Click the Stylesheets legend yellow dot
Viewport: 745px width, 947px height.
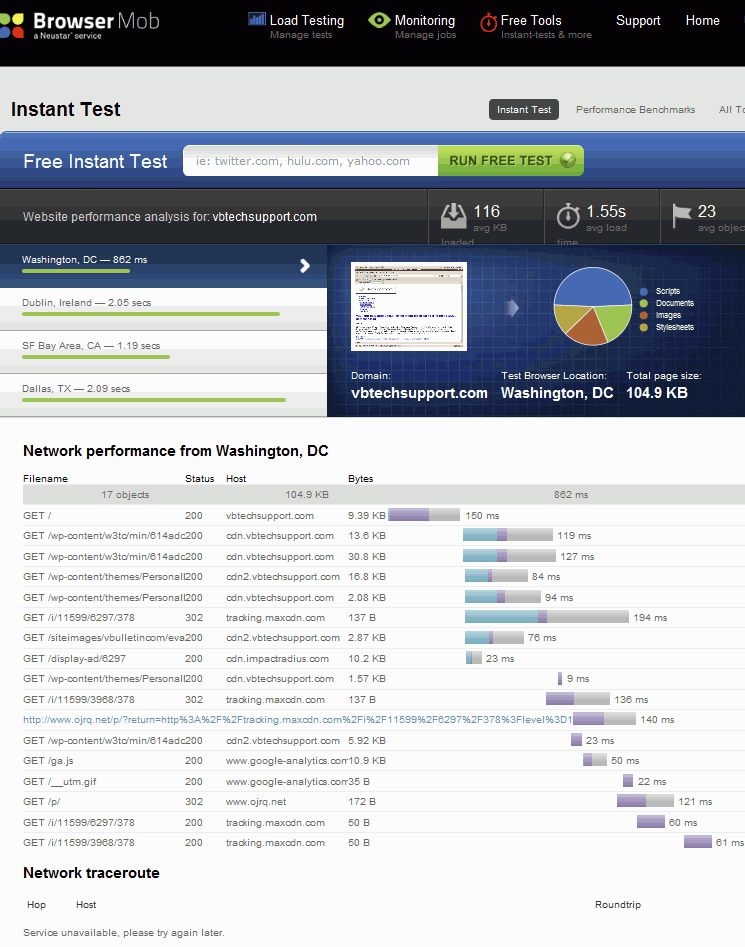click(x=644, y=327)
